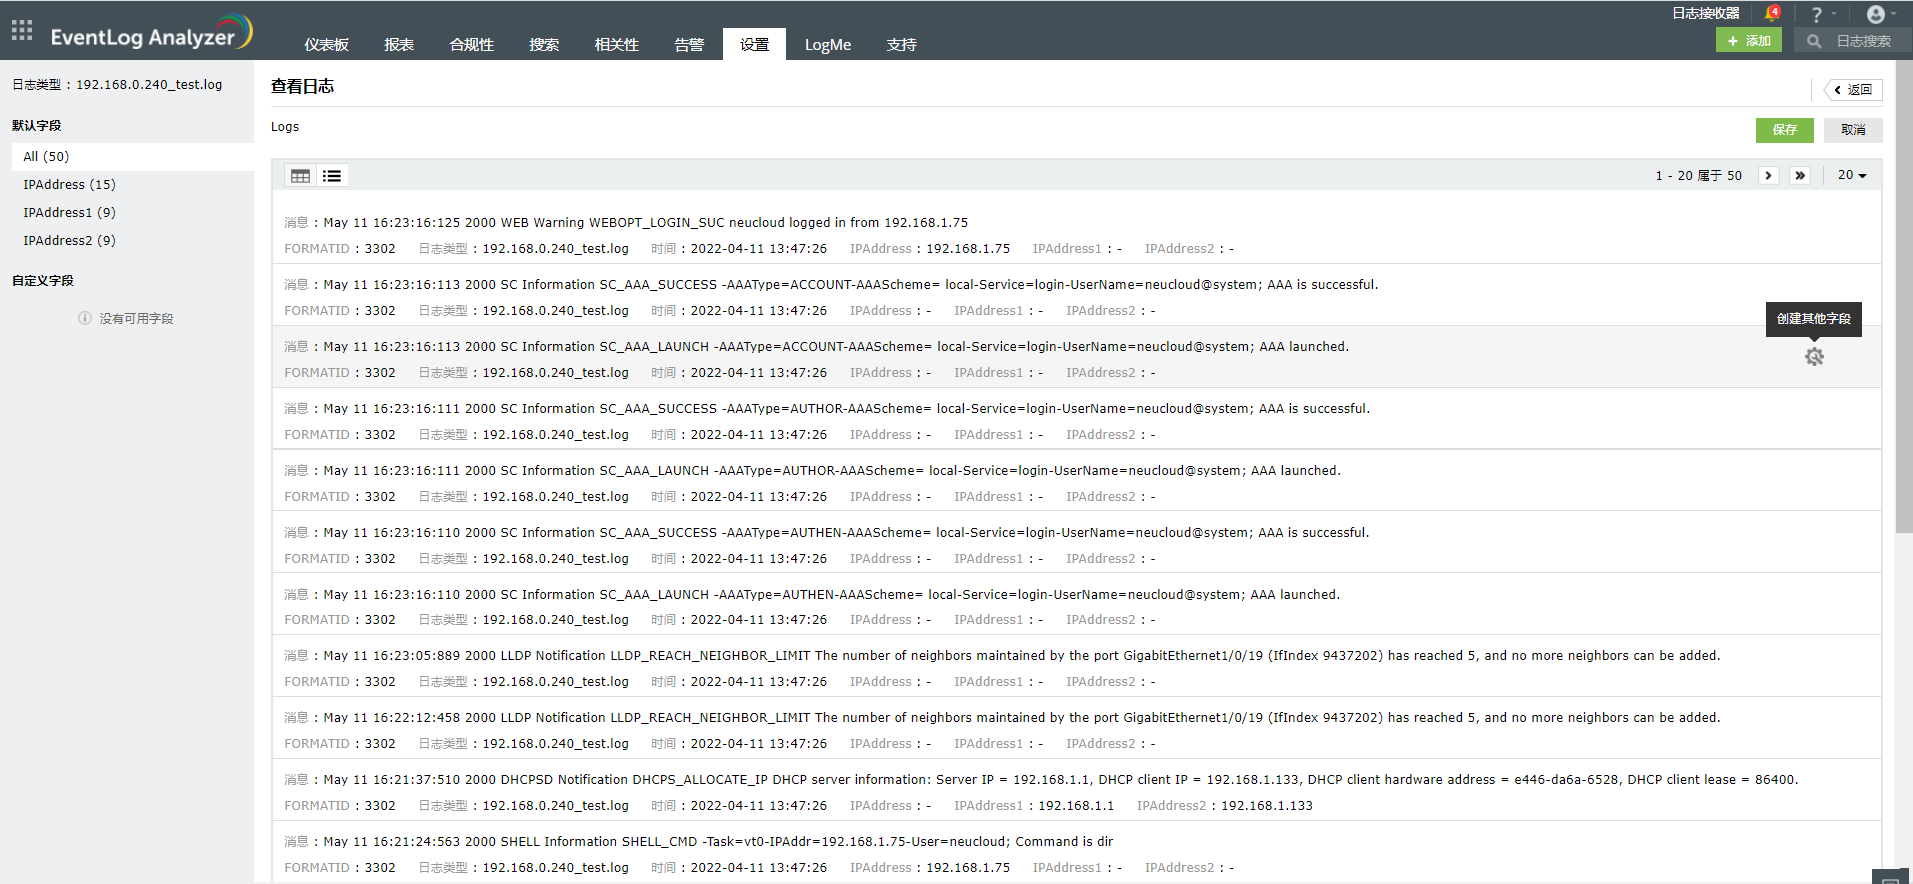Click the SC_AAA_LAUNCH AUTHOR log message
Image resolution: width=1913 pixels, height=884 pixels.
click(832, 471)
